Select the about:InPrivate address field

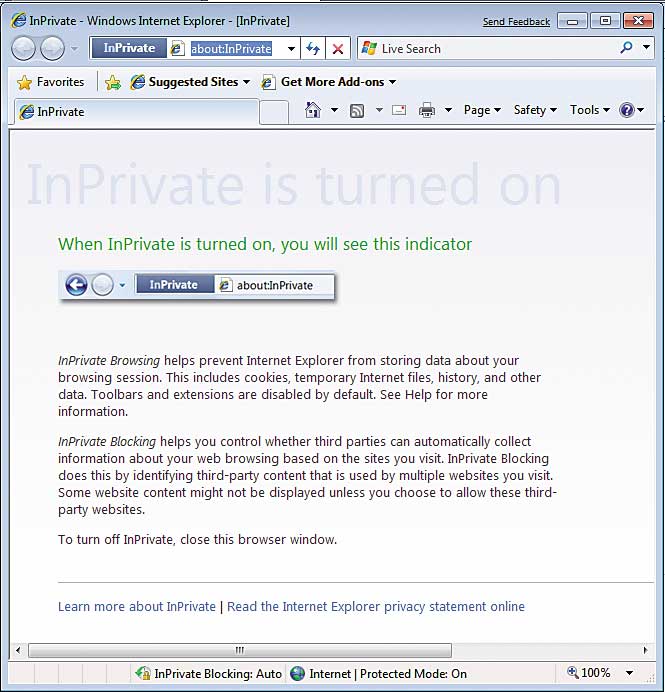click(231, 49)
